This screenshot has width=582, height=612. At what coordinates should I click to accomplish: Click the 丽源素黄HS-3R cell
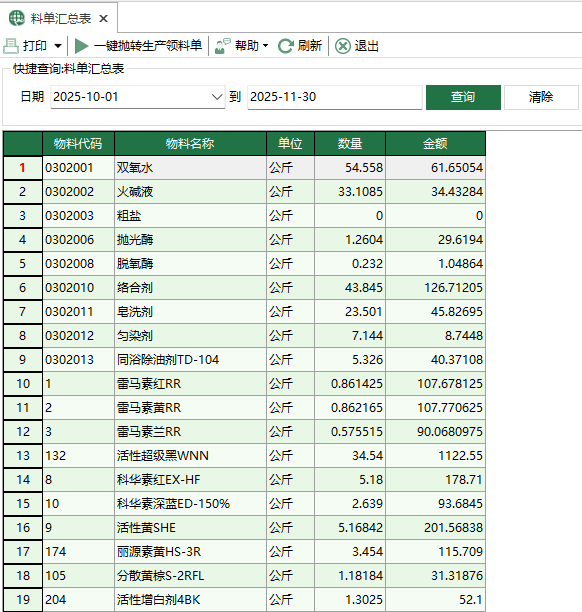[190, 552]
